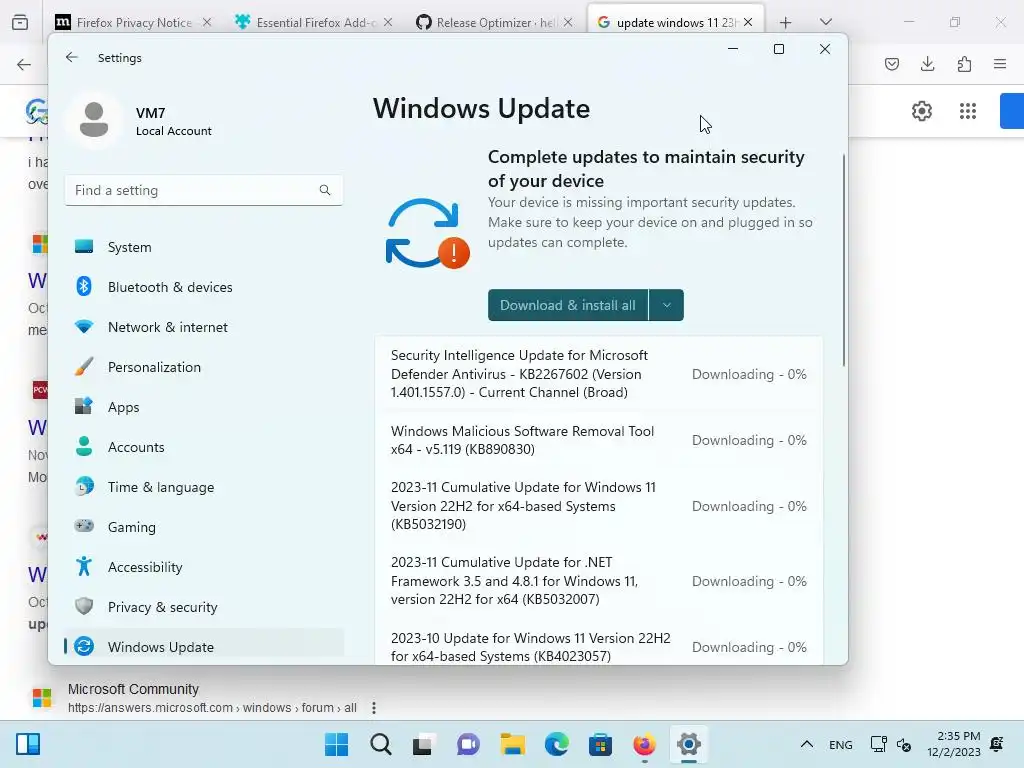Open Windows Start menu

[336, 744]
